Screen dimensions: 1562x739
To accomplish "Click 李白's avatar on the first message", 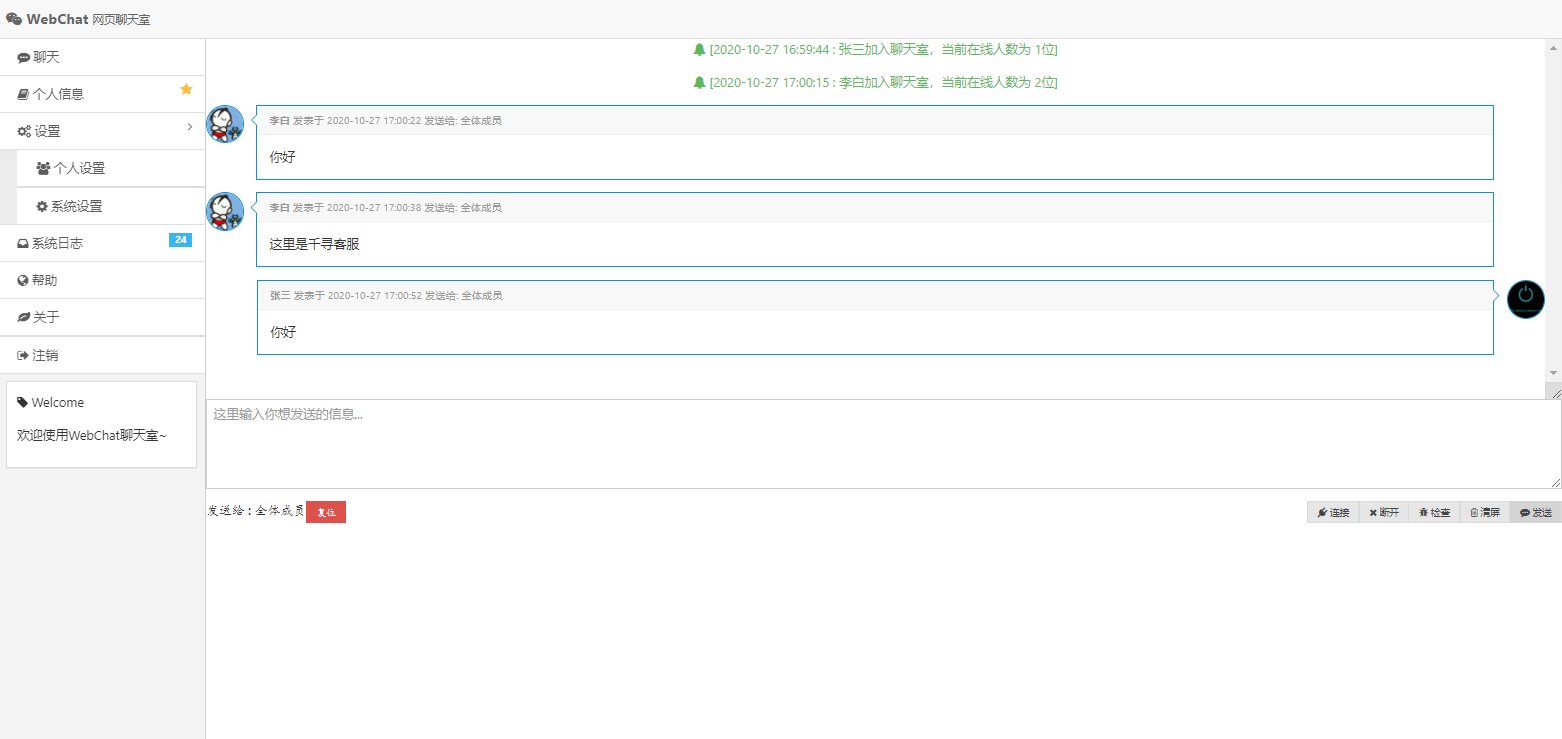I will (x=225, y=124).
